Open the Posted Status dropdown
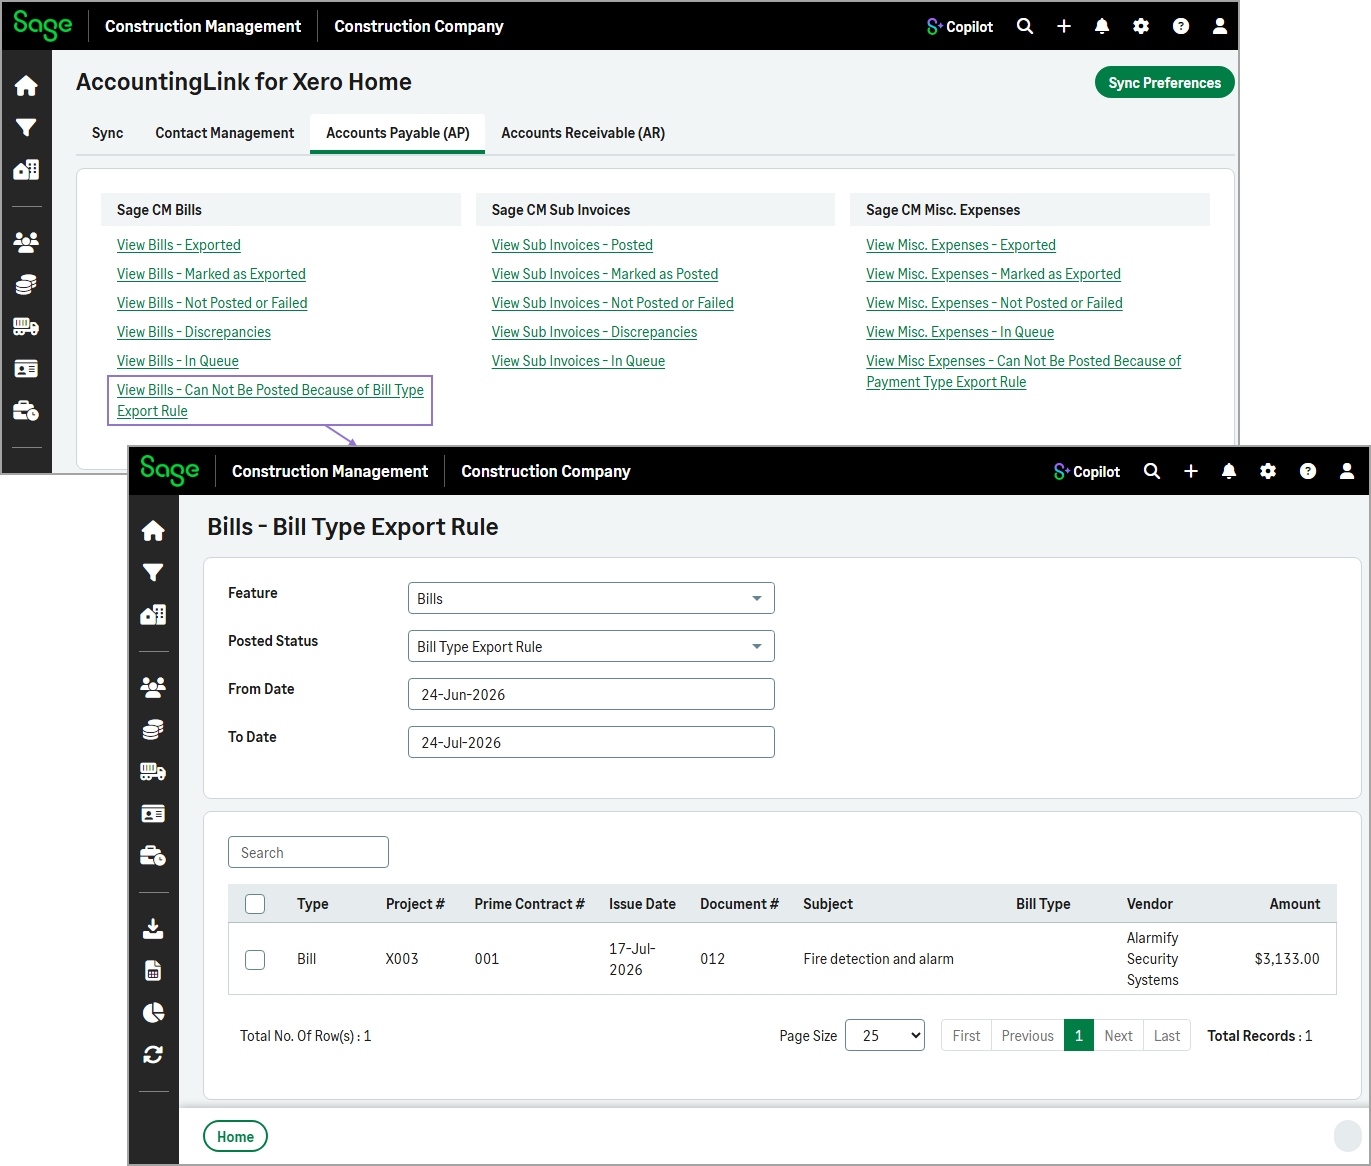This screenshot has height=1166, width=1371. (x=591, y=646)
